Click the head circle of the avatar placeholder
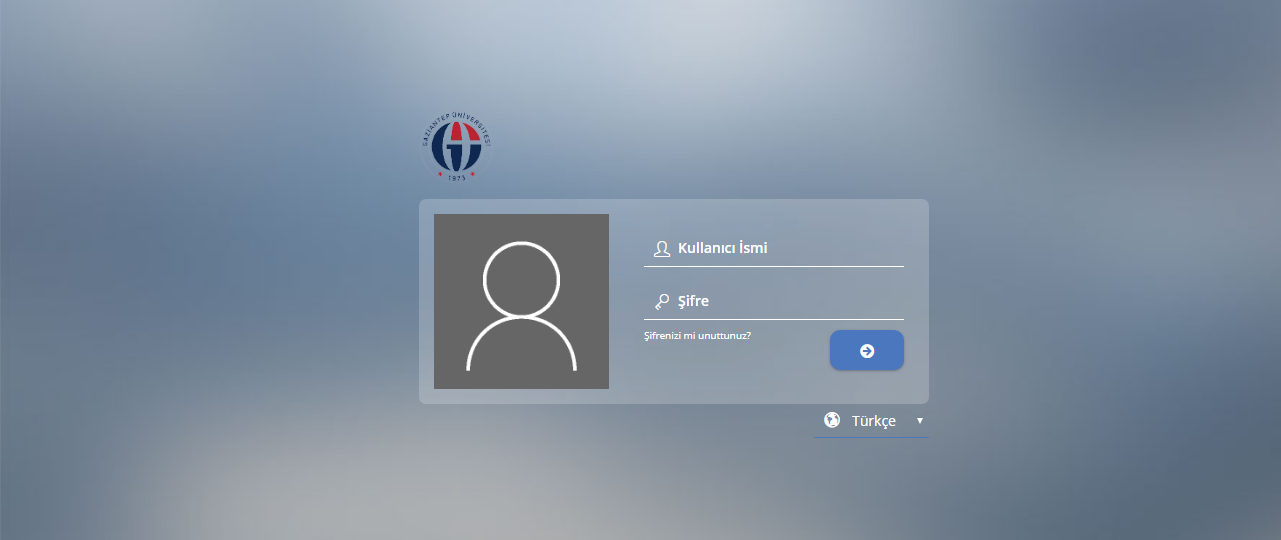The width and height of the screenshot is (1281, 540). coord(521,278)
